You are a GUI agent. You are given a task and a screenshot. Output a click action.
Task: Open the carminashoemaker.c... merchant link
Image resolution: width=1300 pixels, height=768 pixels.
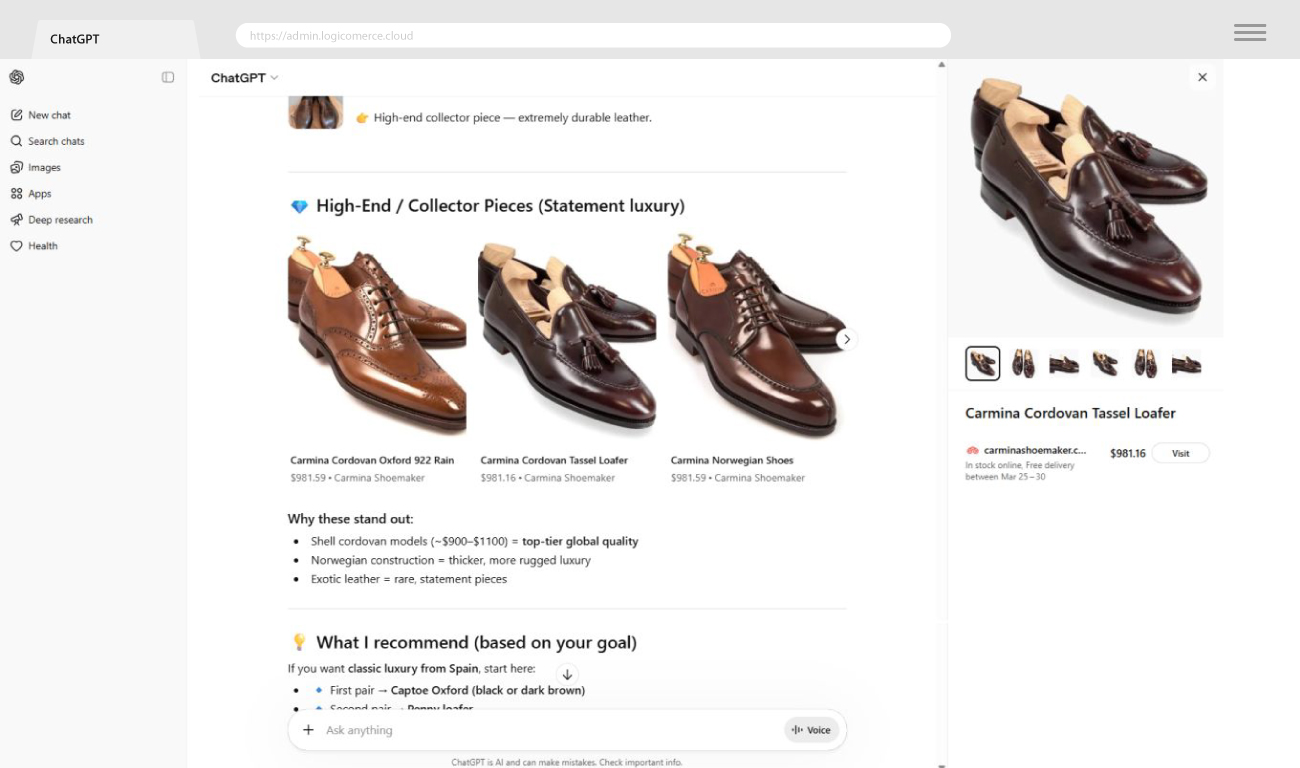[x=1035, y=450]
